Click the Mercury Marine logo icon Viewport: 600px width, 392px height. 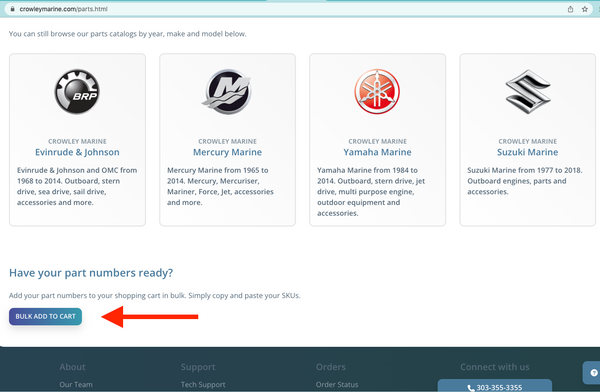(x=227, y=91)
